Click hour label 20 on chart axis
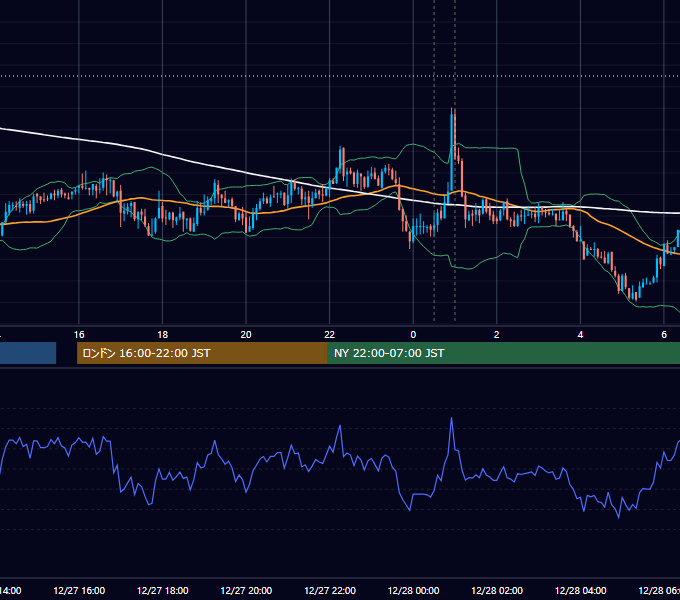 click(246, 335)
